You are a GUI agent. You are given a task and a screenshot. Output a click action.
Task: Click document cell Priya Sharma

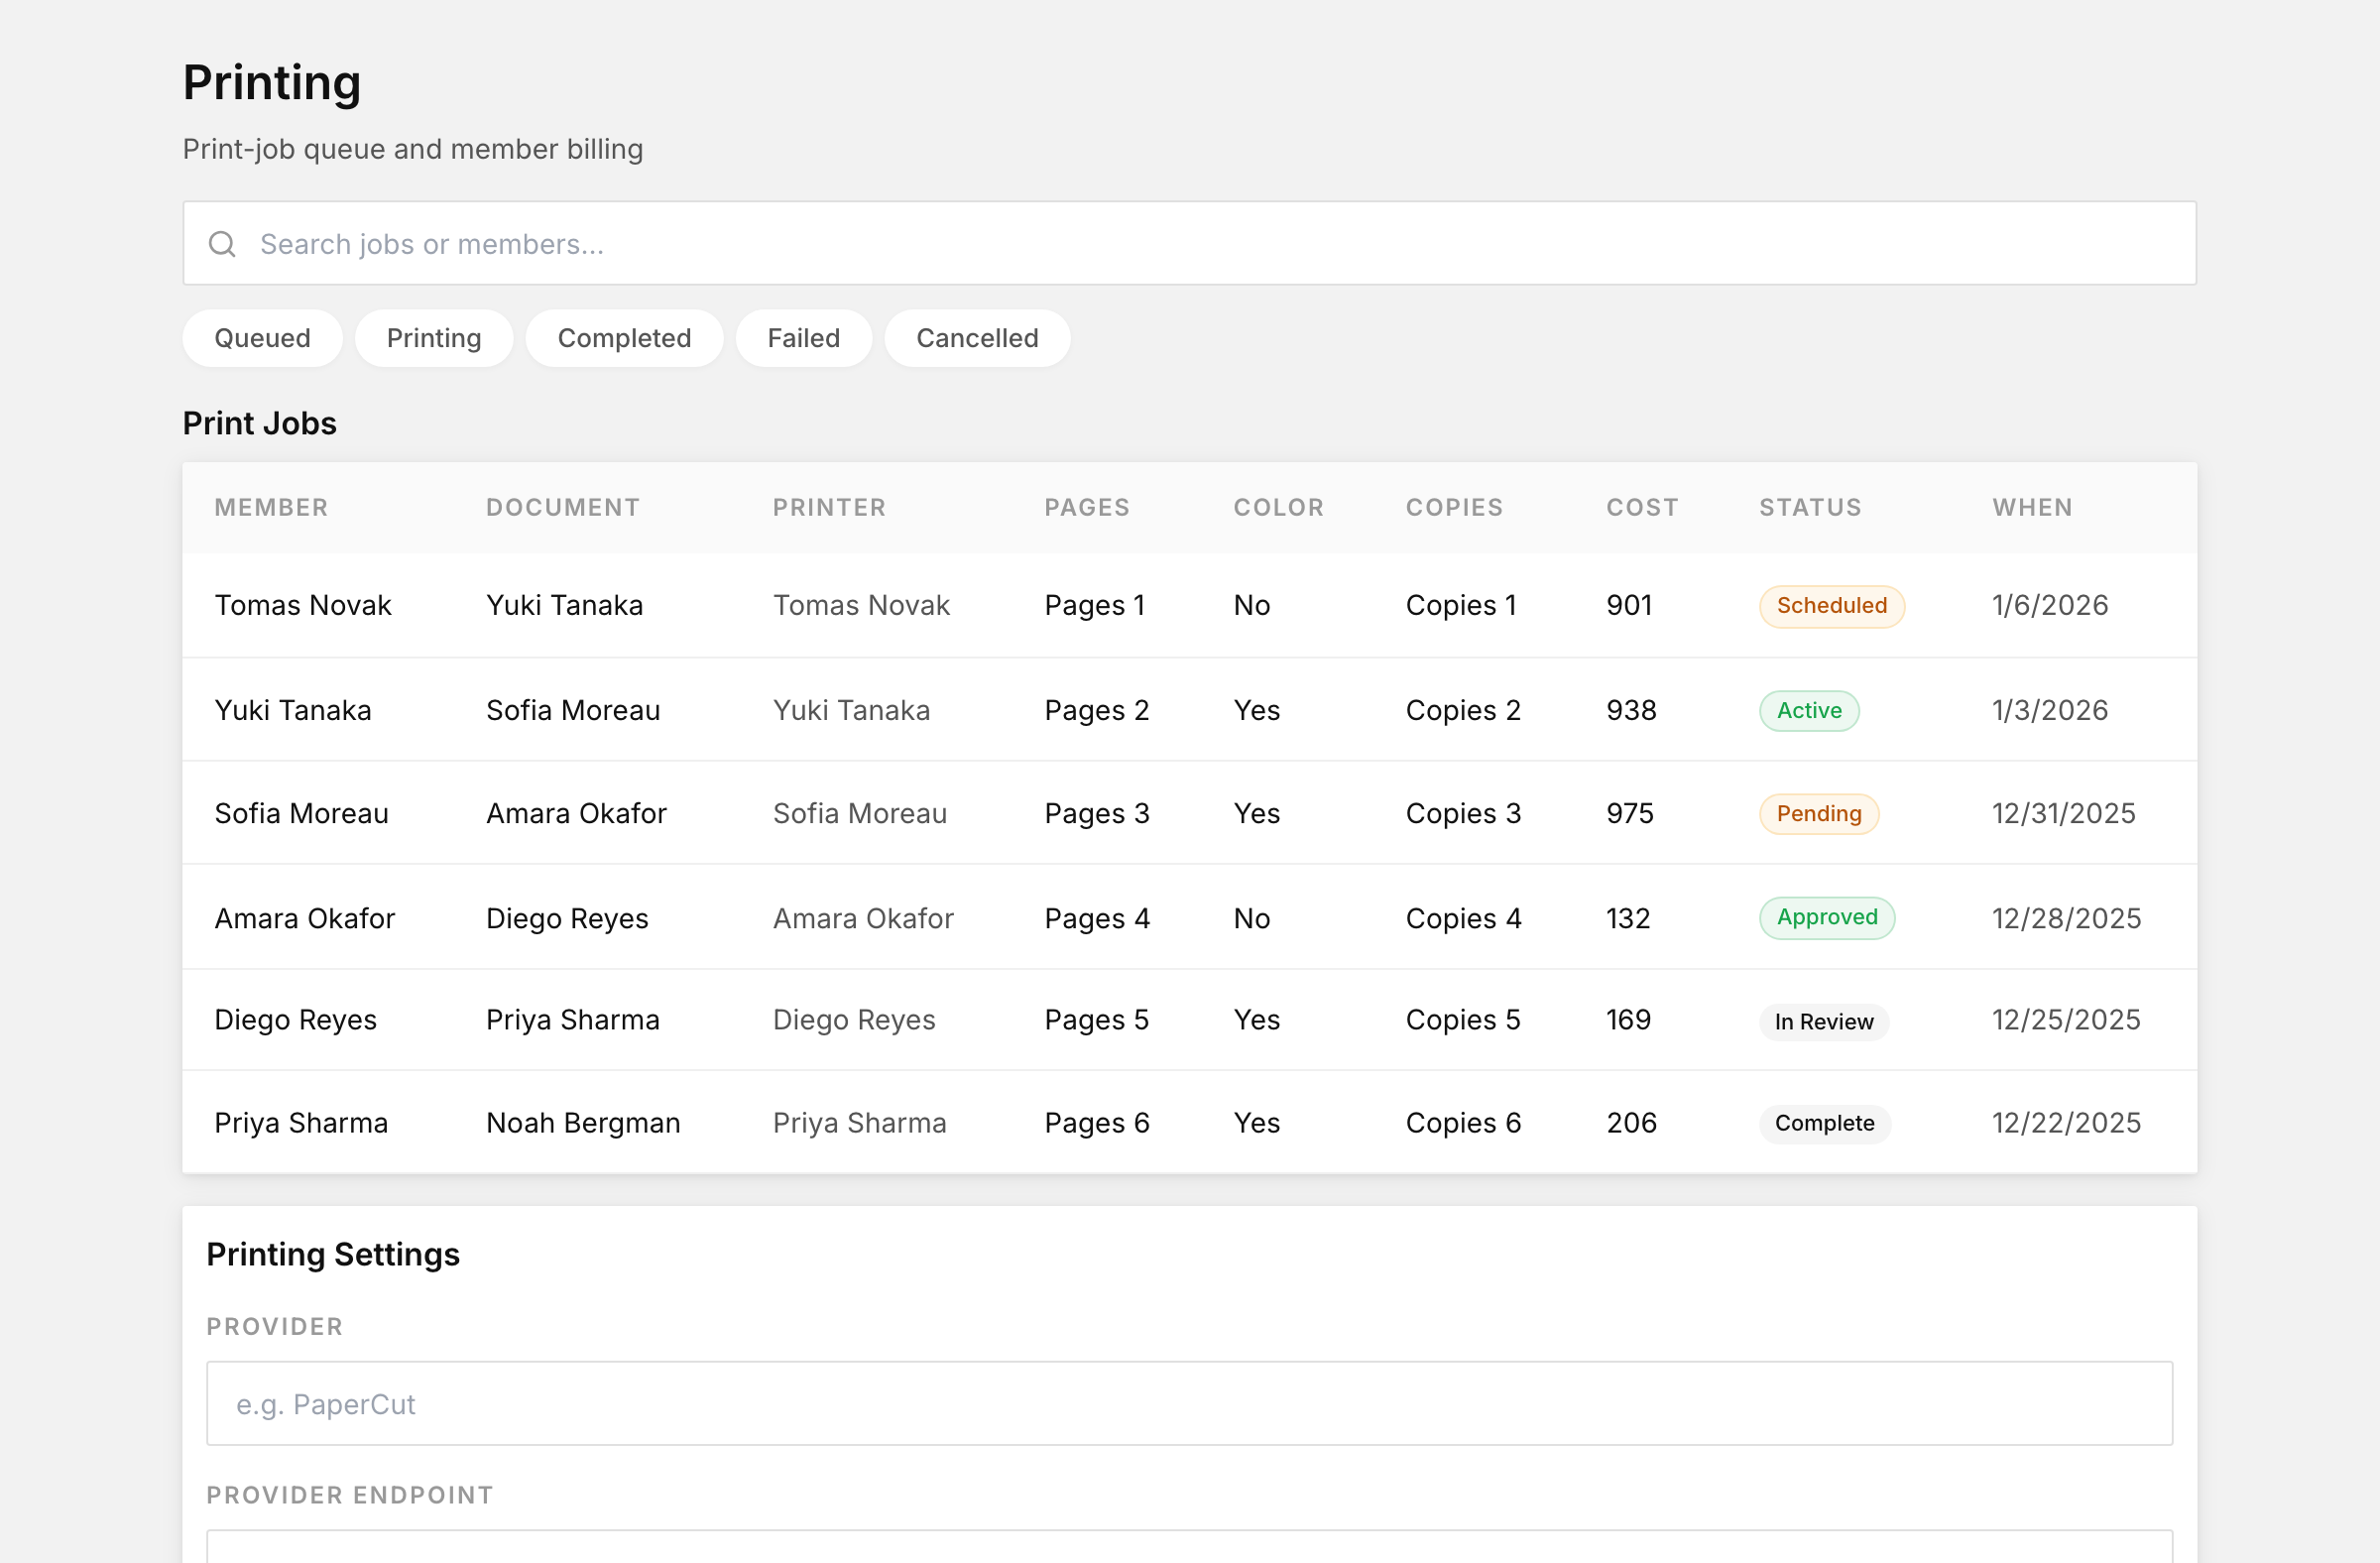point(572,1020)
